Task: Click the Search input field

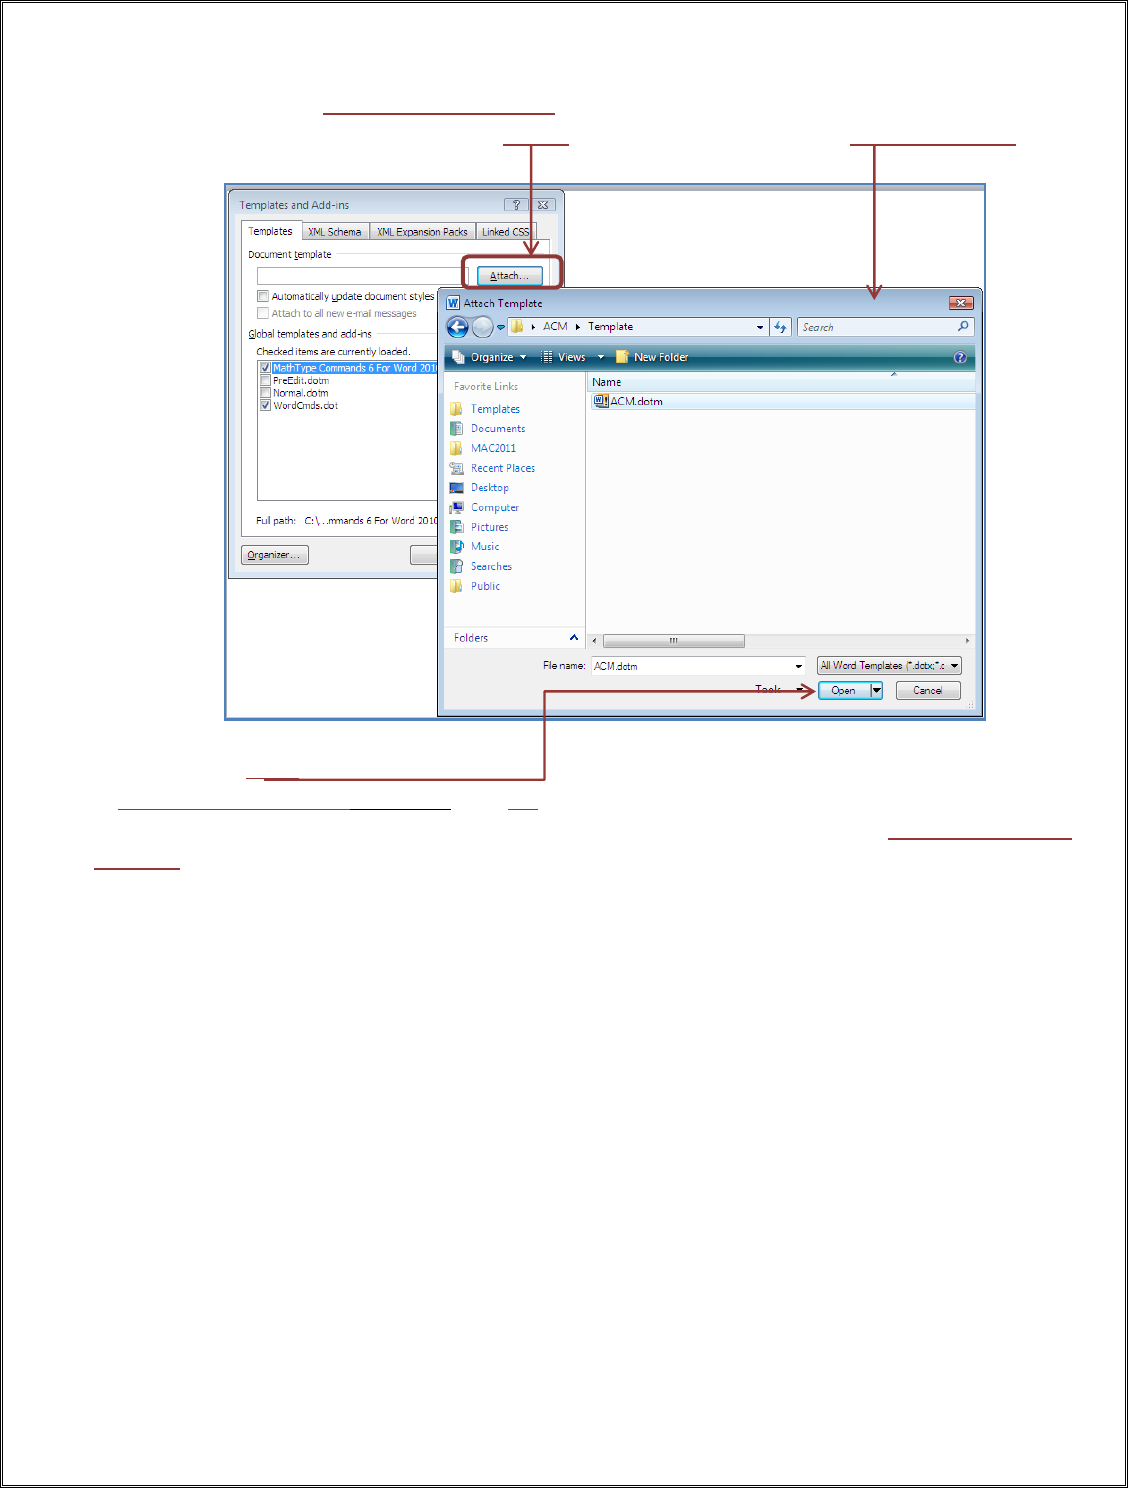Action: [877, 327]
